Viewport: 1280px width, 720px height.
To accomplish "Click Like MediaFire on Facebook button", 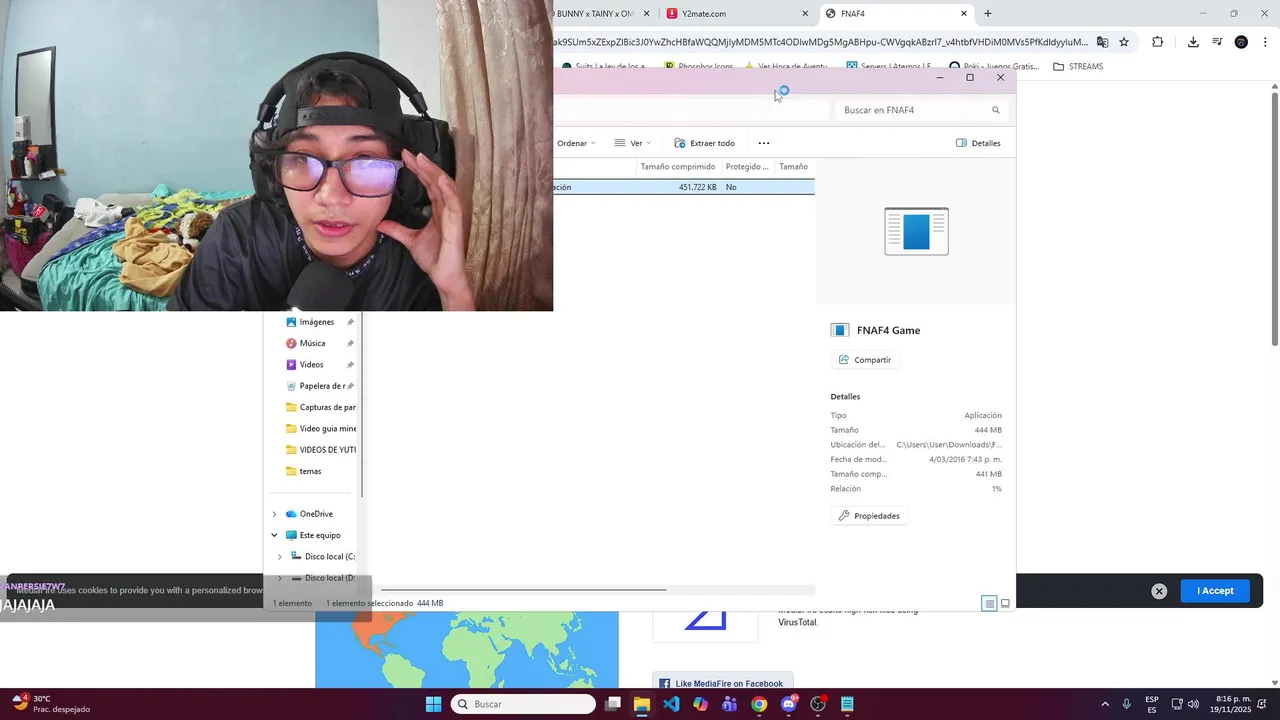I will [x=722, y=684].
